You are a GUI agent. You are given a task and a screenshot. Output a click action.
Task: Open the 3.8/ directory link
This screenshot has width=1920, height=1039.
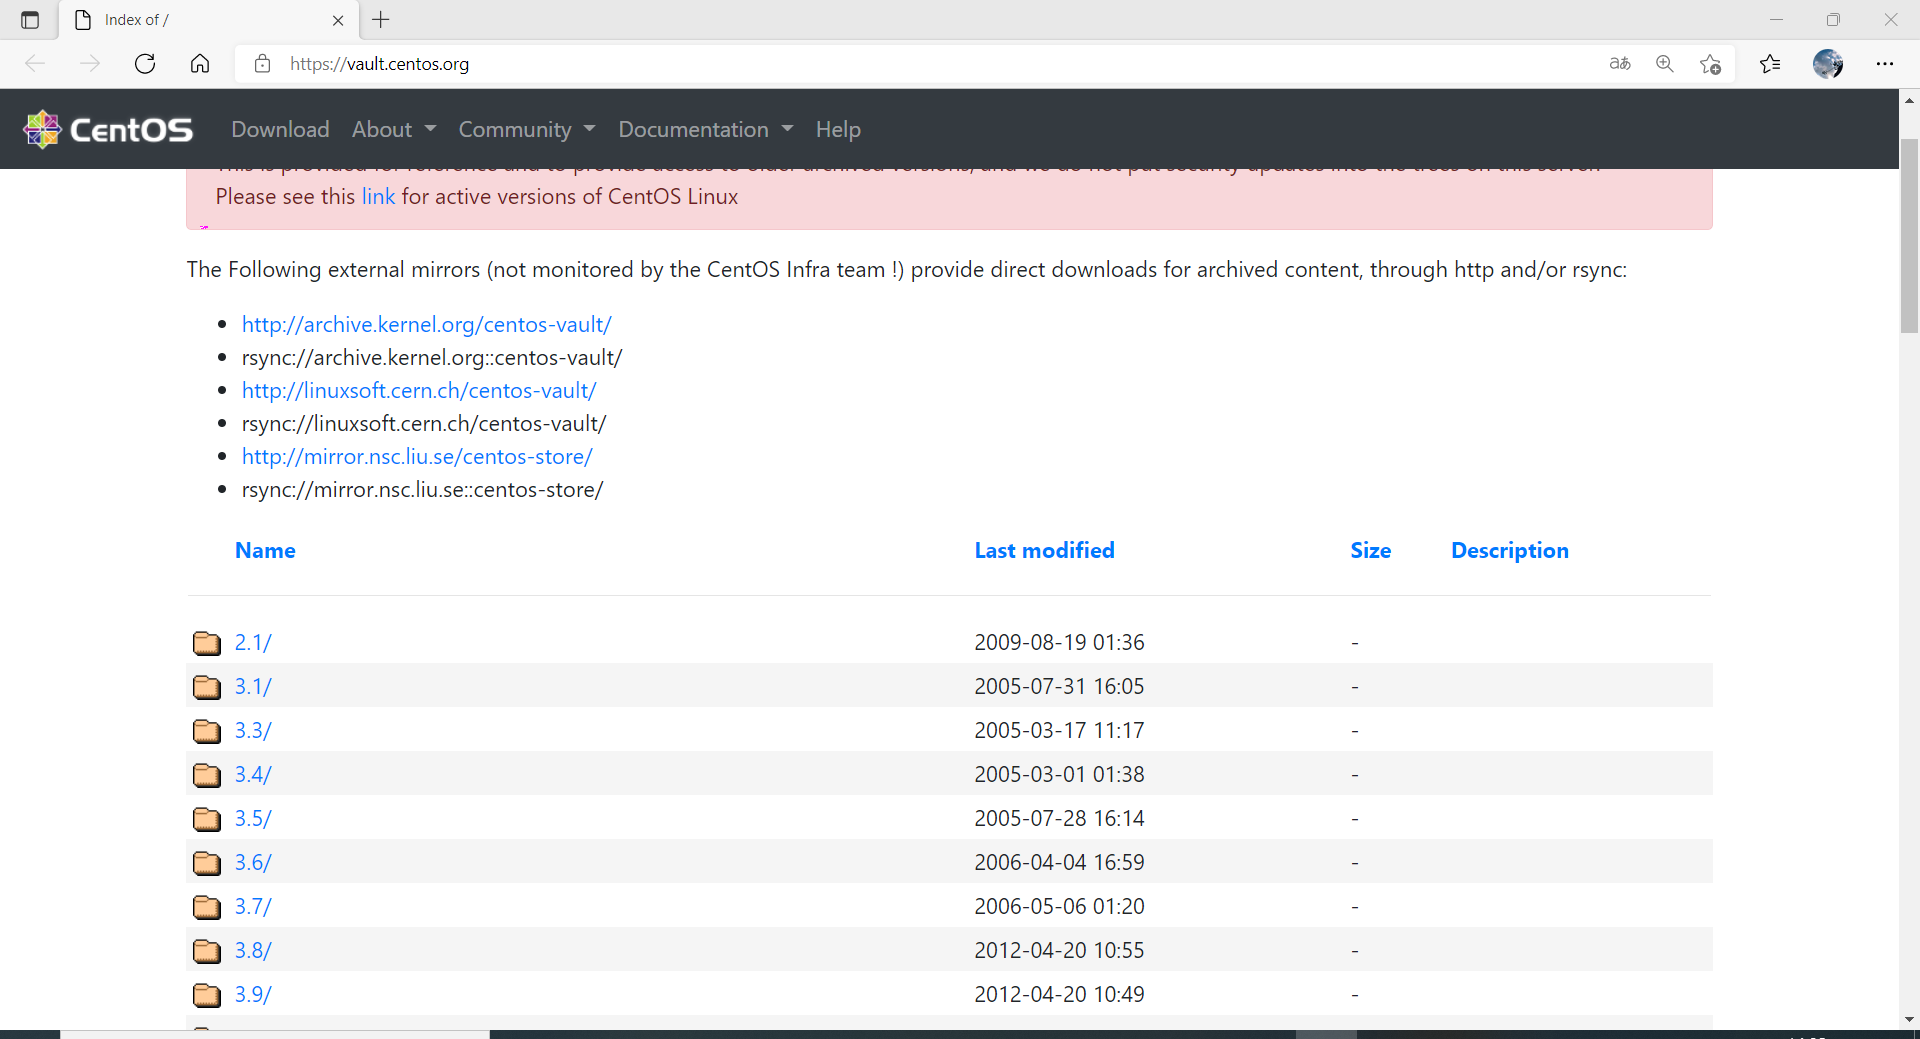(253, 950)
